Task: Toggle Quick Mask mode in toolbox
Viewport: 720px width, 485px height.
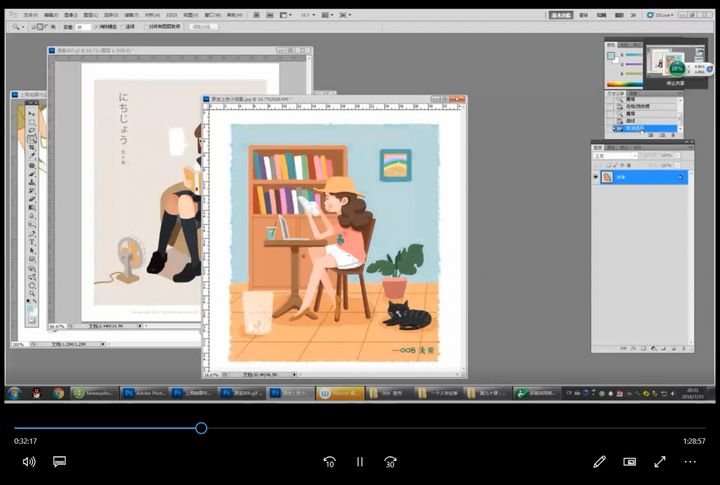Action: click(31, 320)
